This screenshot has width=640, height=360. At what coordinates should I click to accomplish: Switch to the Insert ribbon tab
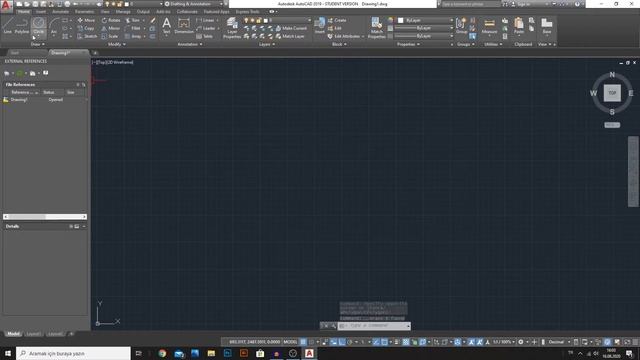(41, 12)
